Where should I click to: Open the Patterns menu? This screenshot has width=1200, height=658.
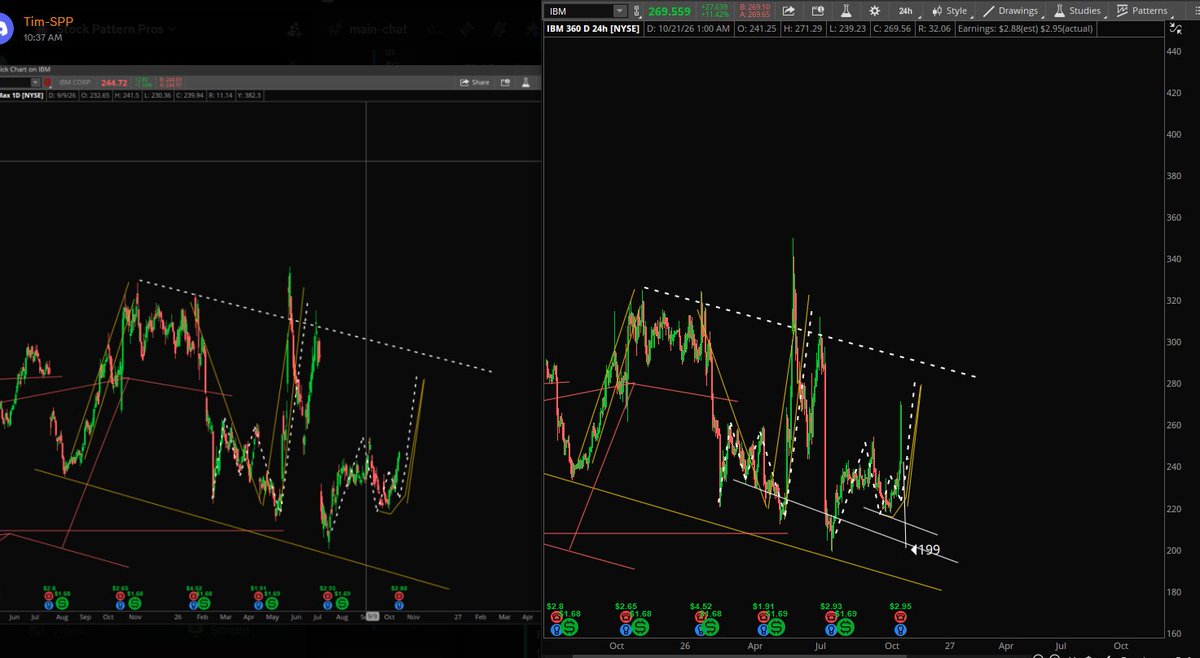pos(1144,11)
